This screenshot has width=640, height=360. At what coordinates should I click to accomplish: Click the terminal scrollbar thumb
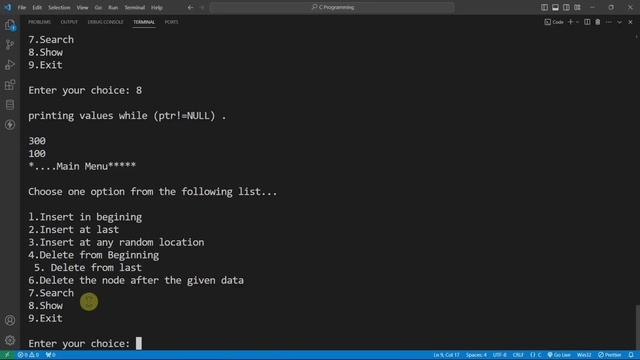click(637, 327)
